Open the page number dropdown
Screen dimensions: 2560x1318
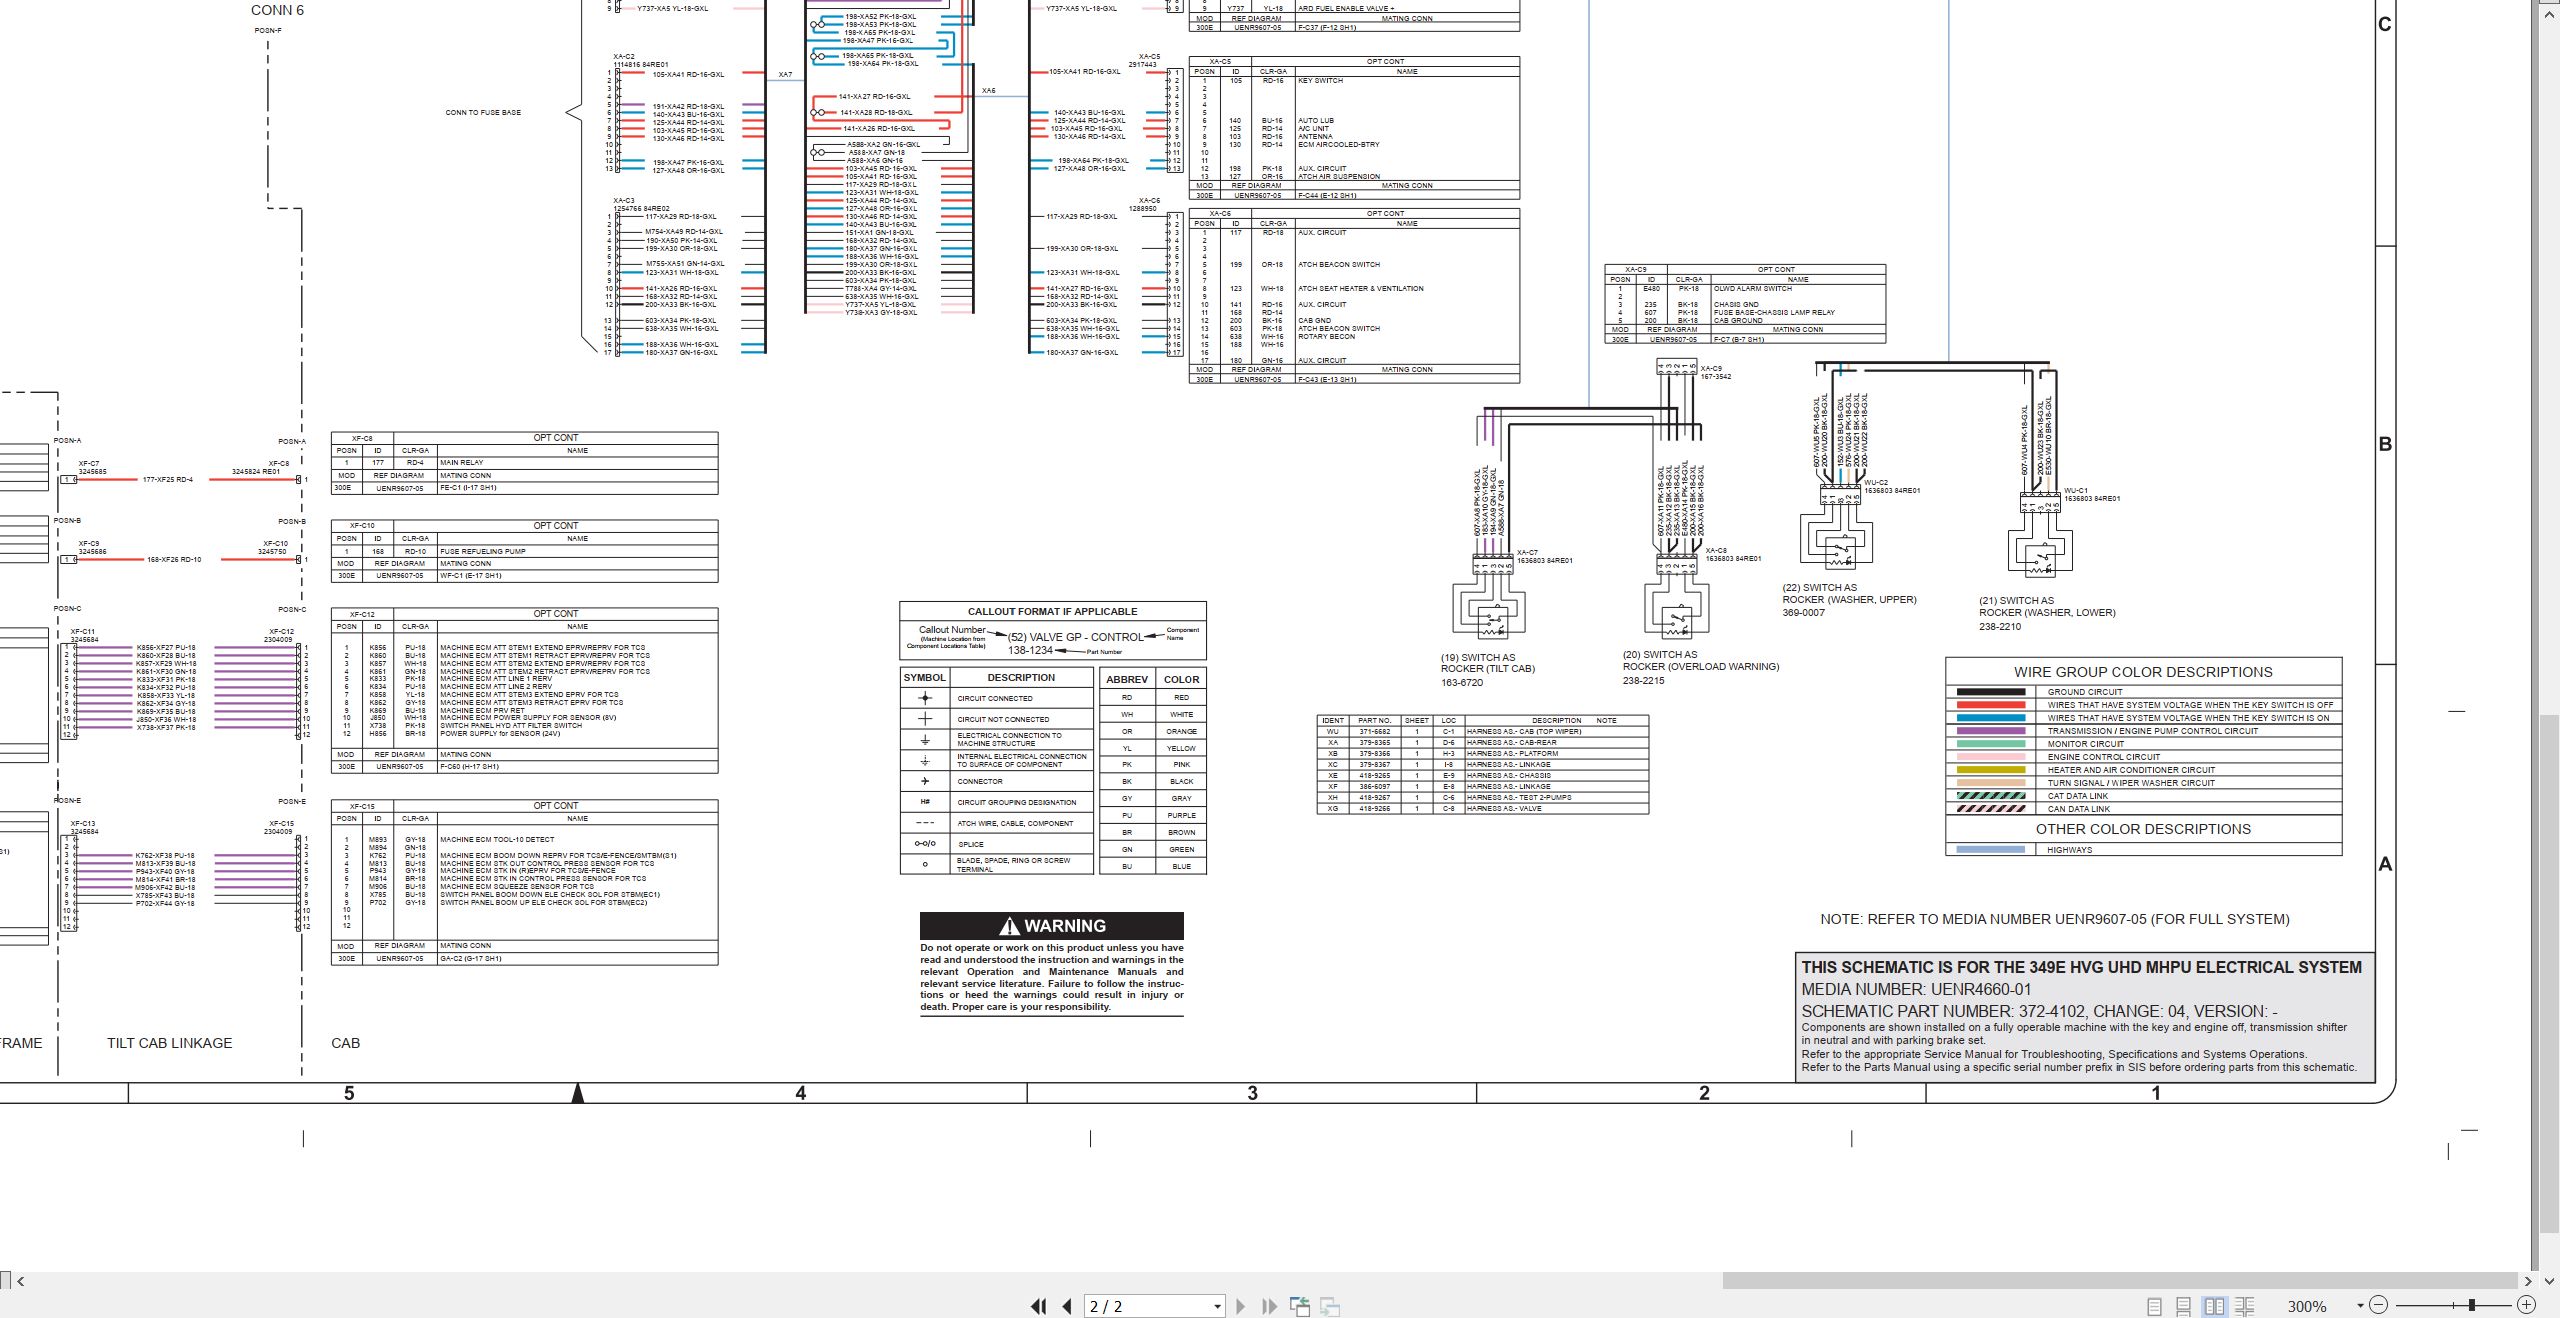pyautogui.click(x=1217, y=1306)
